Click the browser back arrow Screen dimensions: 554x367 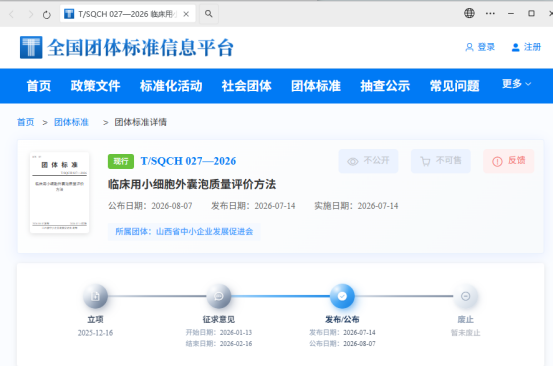(11, 14)
